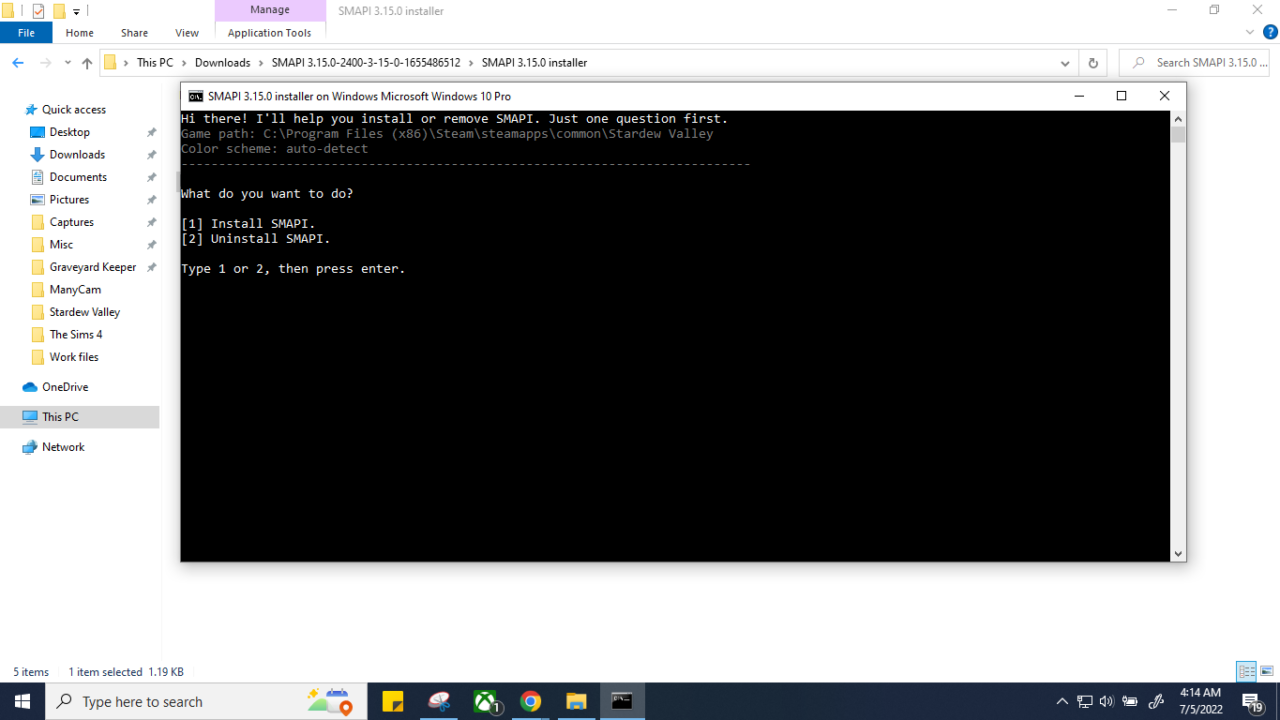Expand the address bar history dropdown

pyautogui.click(x=1065, y=63)
